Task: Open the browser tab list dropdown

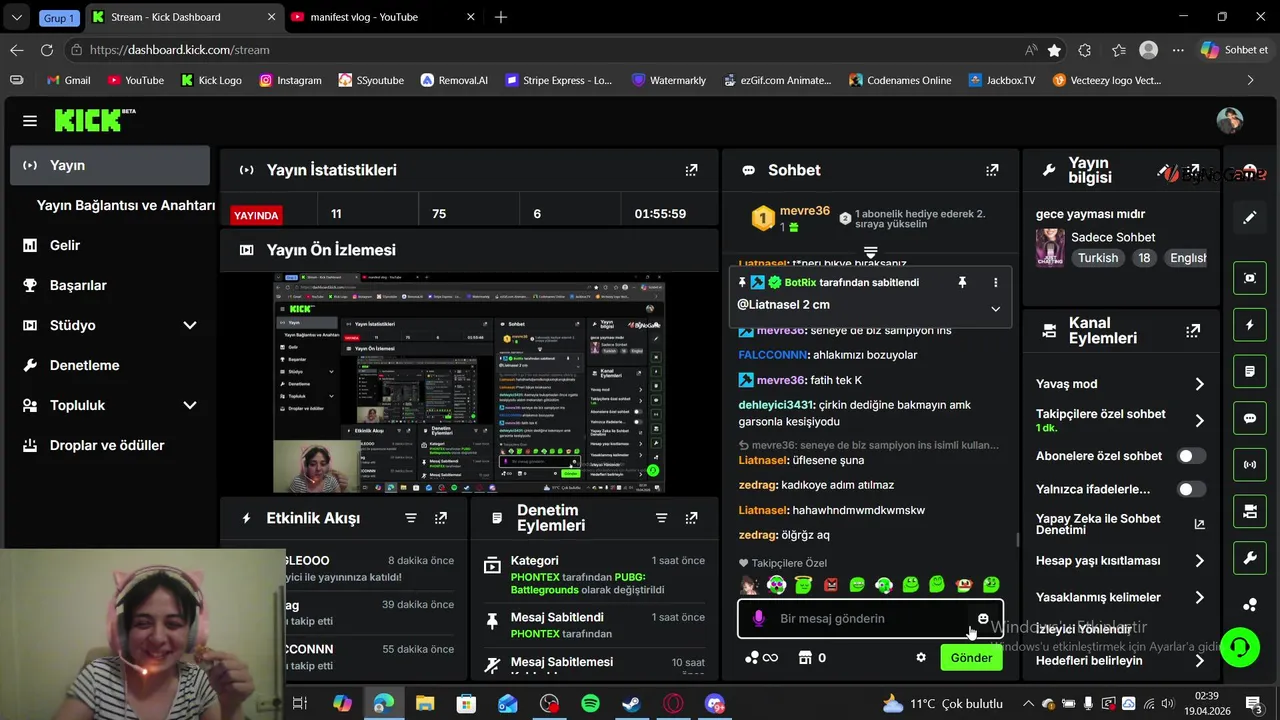Action: (16, 17)
